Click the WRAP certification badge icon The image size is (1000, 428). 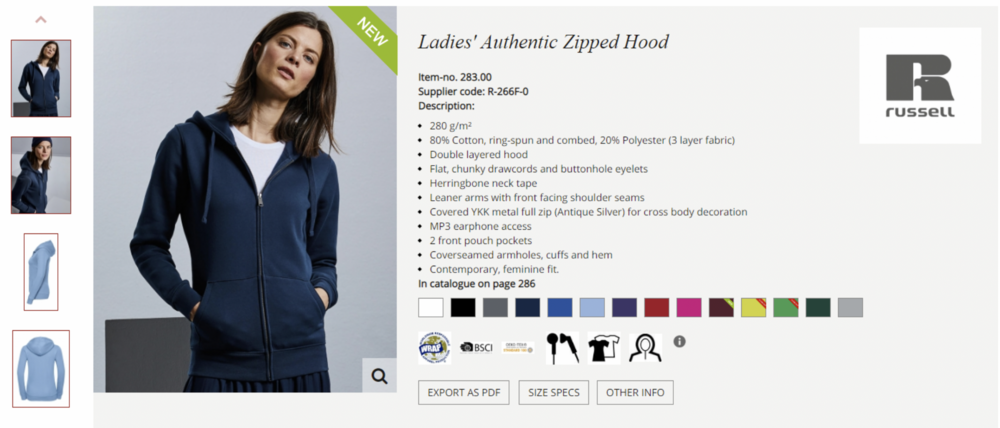(434, 348)
